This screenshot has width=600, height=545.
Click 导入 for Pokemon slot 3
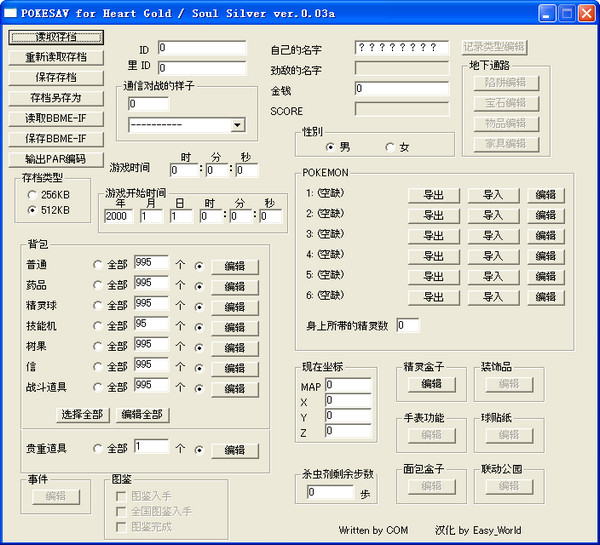(493, 236)
